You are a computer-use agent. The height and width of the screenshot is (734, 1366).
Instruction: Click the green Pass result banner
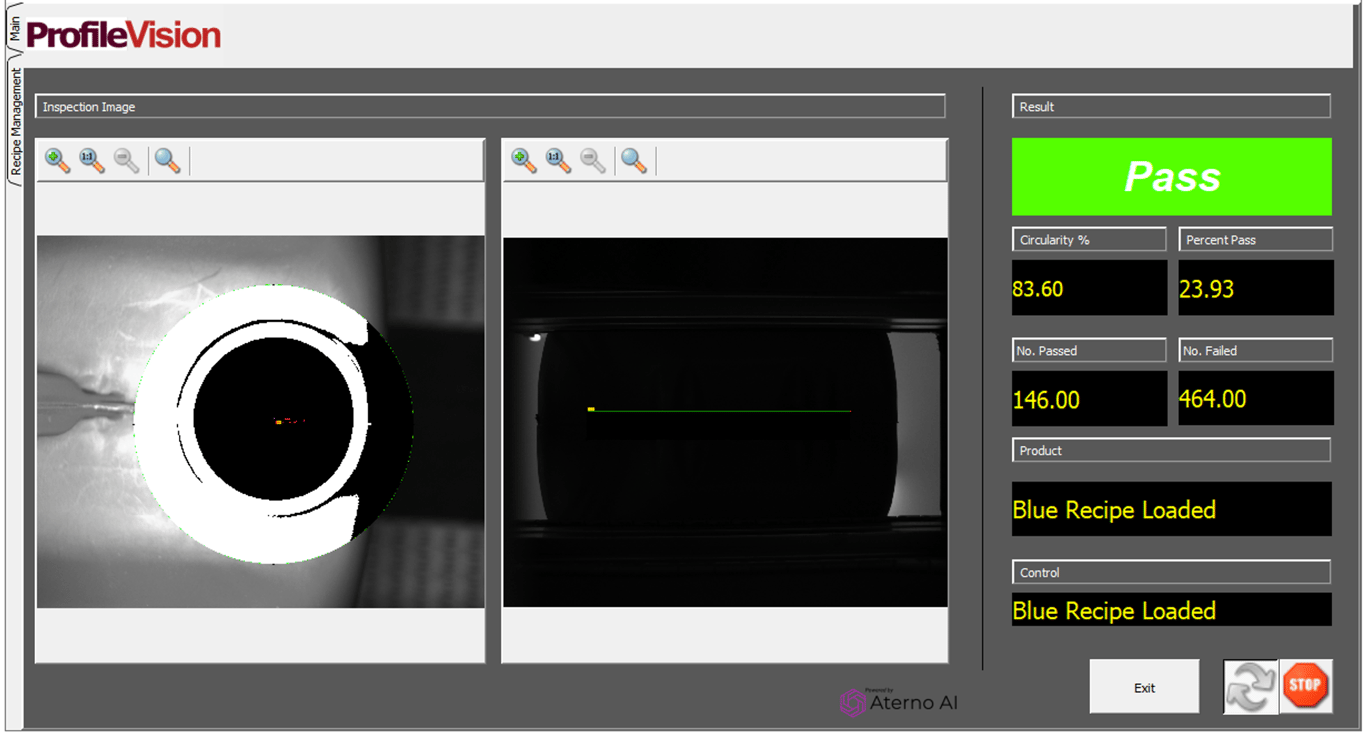(1172, 177)
